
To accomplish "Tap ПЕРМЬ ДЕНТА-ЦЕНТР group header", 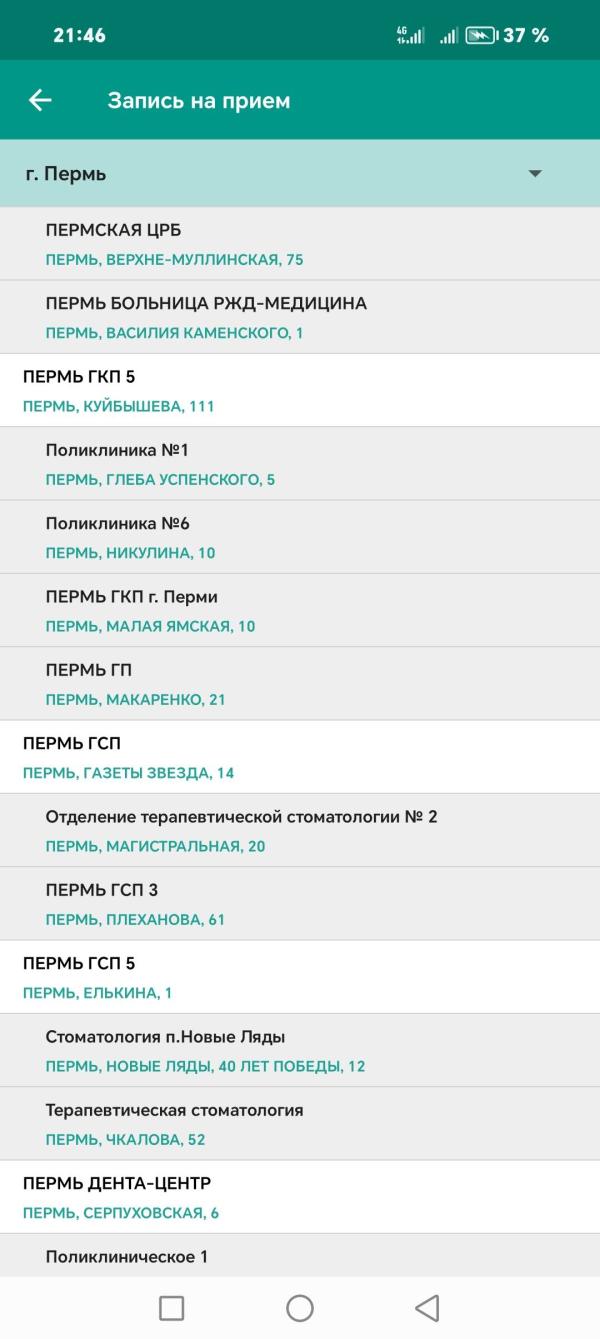I will (300, 1197).
